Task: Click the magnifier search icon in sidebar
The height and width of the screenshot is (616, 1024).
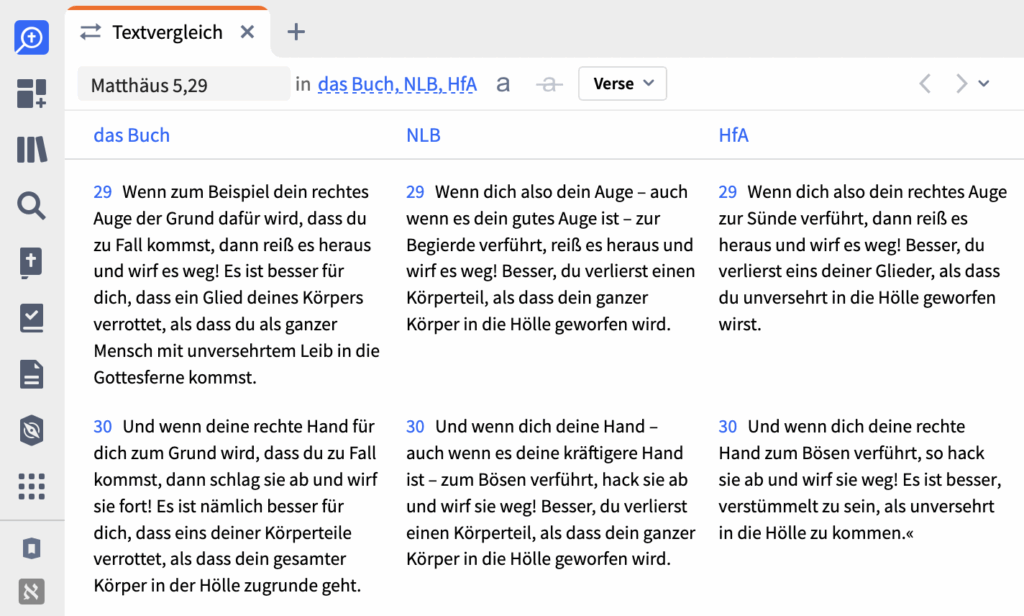Action: [31, 206]
